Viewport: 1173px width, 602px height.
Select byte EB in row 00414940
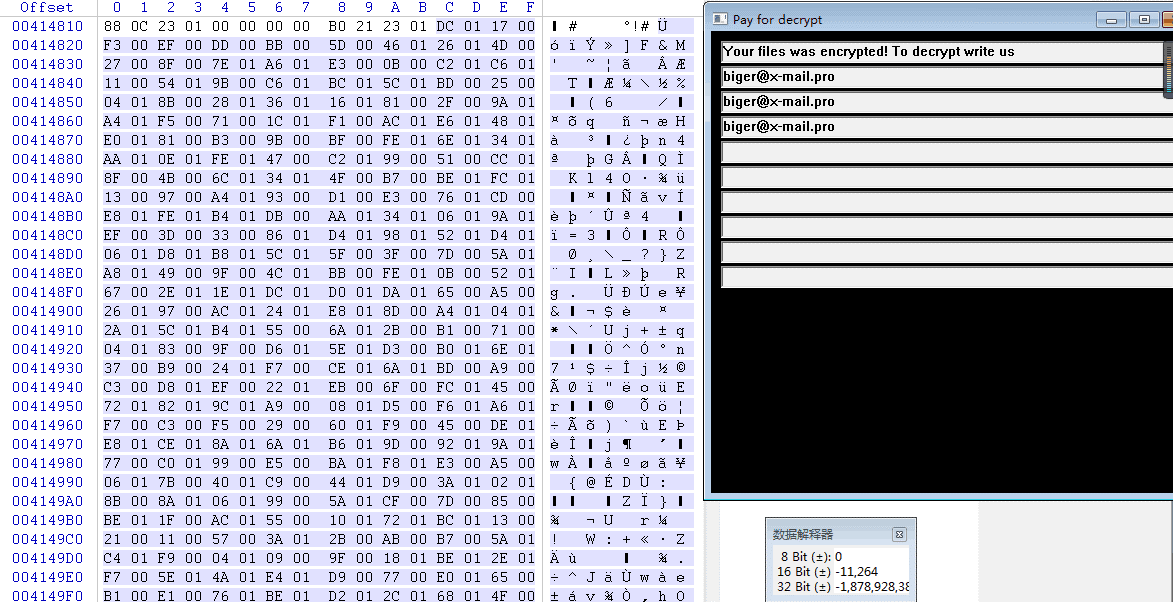click(337, 387)
